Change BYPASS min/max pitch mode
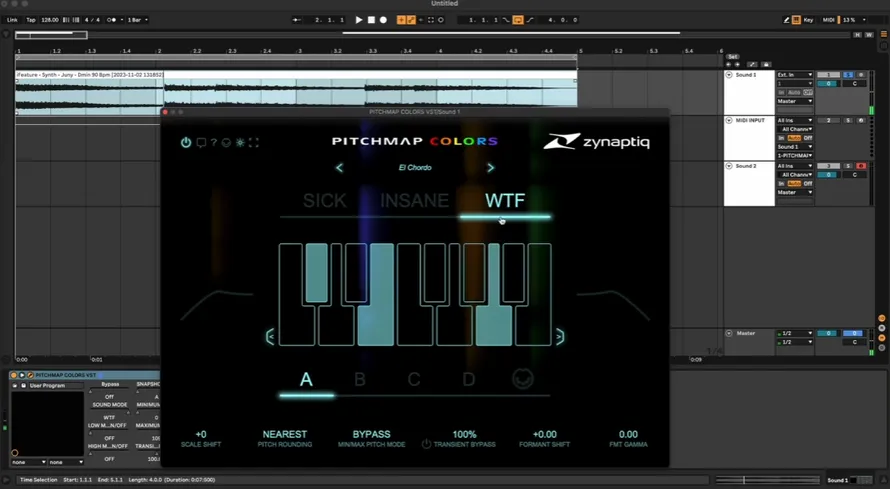 pos(371,435)
